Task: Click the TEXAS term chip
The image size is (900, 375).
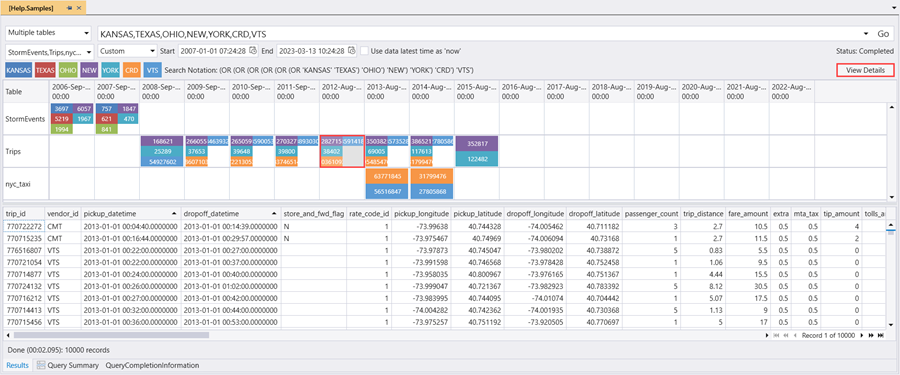Action: click(45, 70)
